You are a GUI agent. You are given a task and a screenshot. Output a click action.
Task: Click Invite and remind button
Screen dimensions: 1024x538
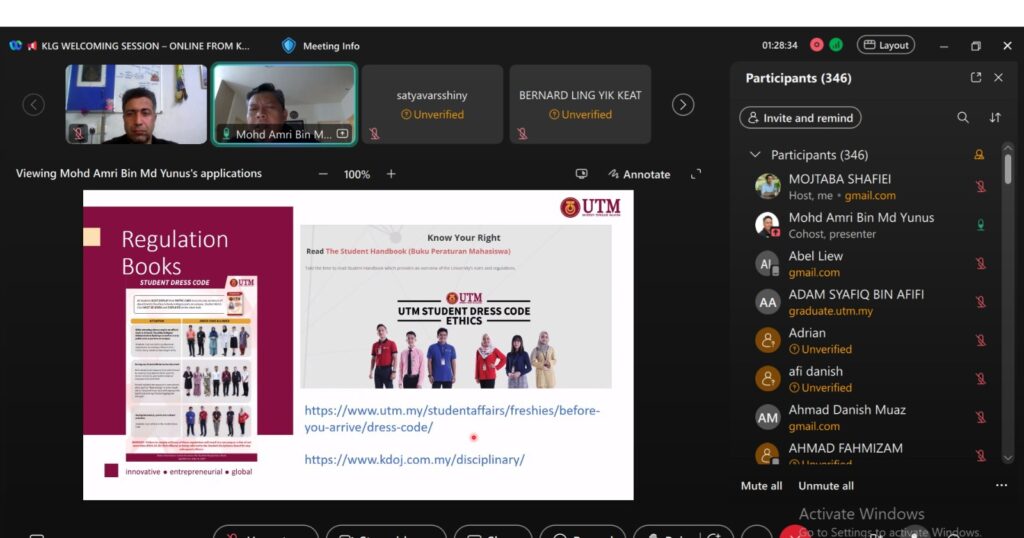(800, 118)
